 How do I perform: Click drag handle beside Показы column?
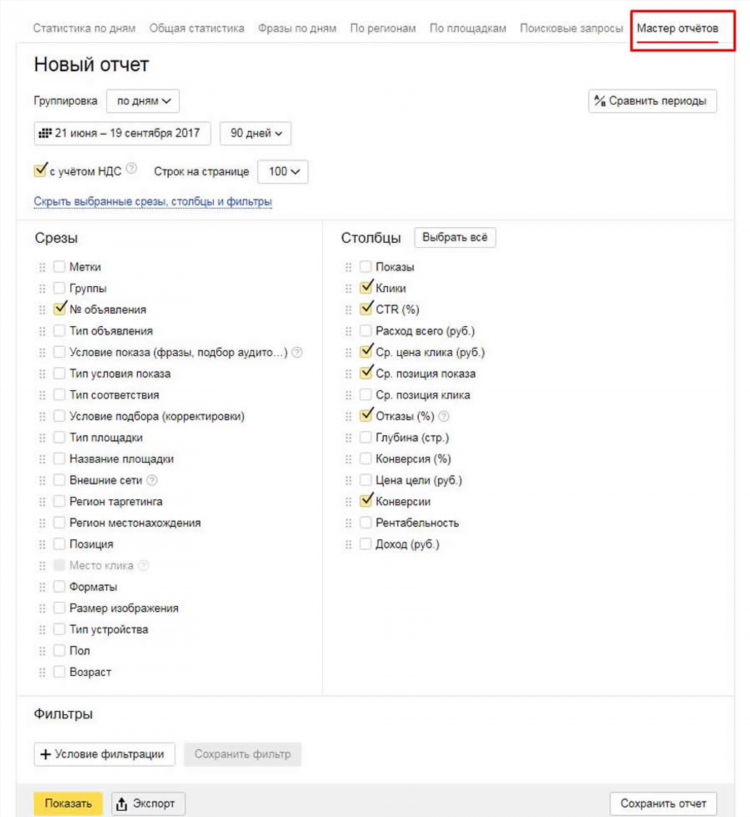(x=348, y=267)
